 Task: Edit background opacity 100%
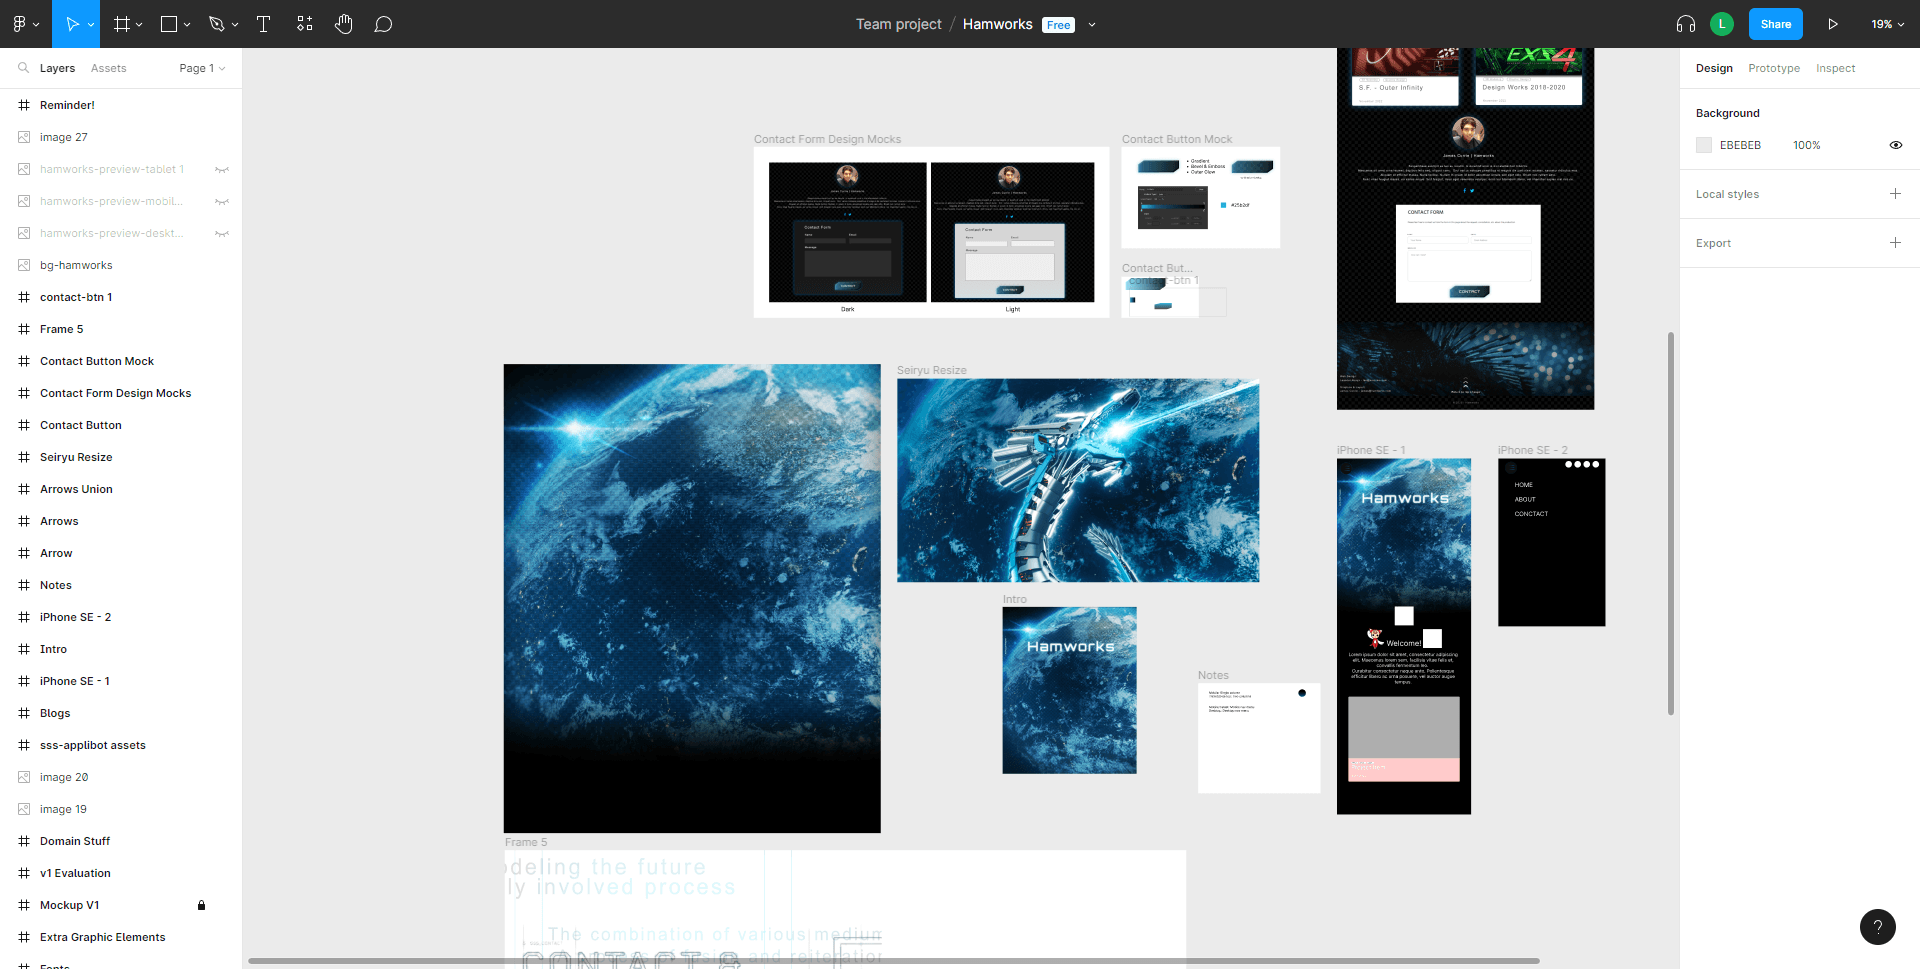click(x=1806, y=145)
